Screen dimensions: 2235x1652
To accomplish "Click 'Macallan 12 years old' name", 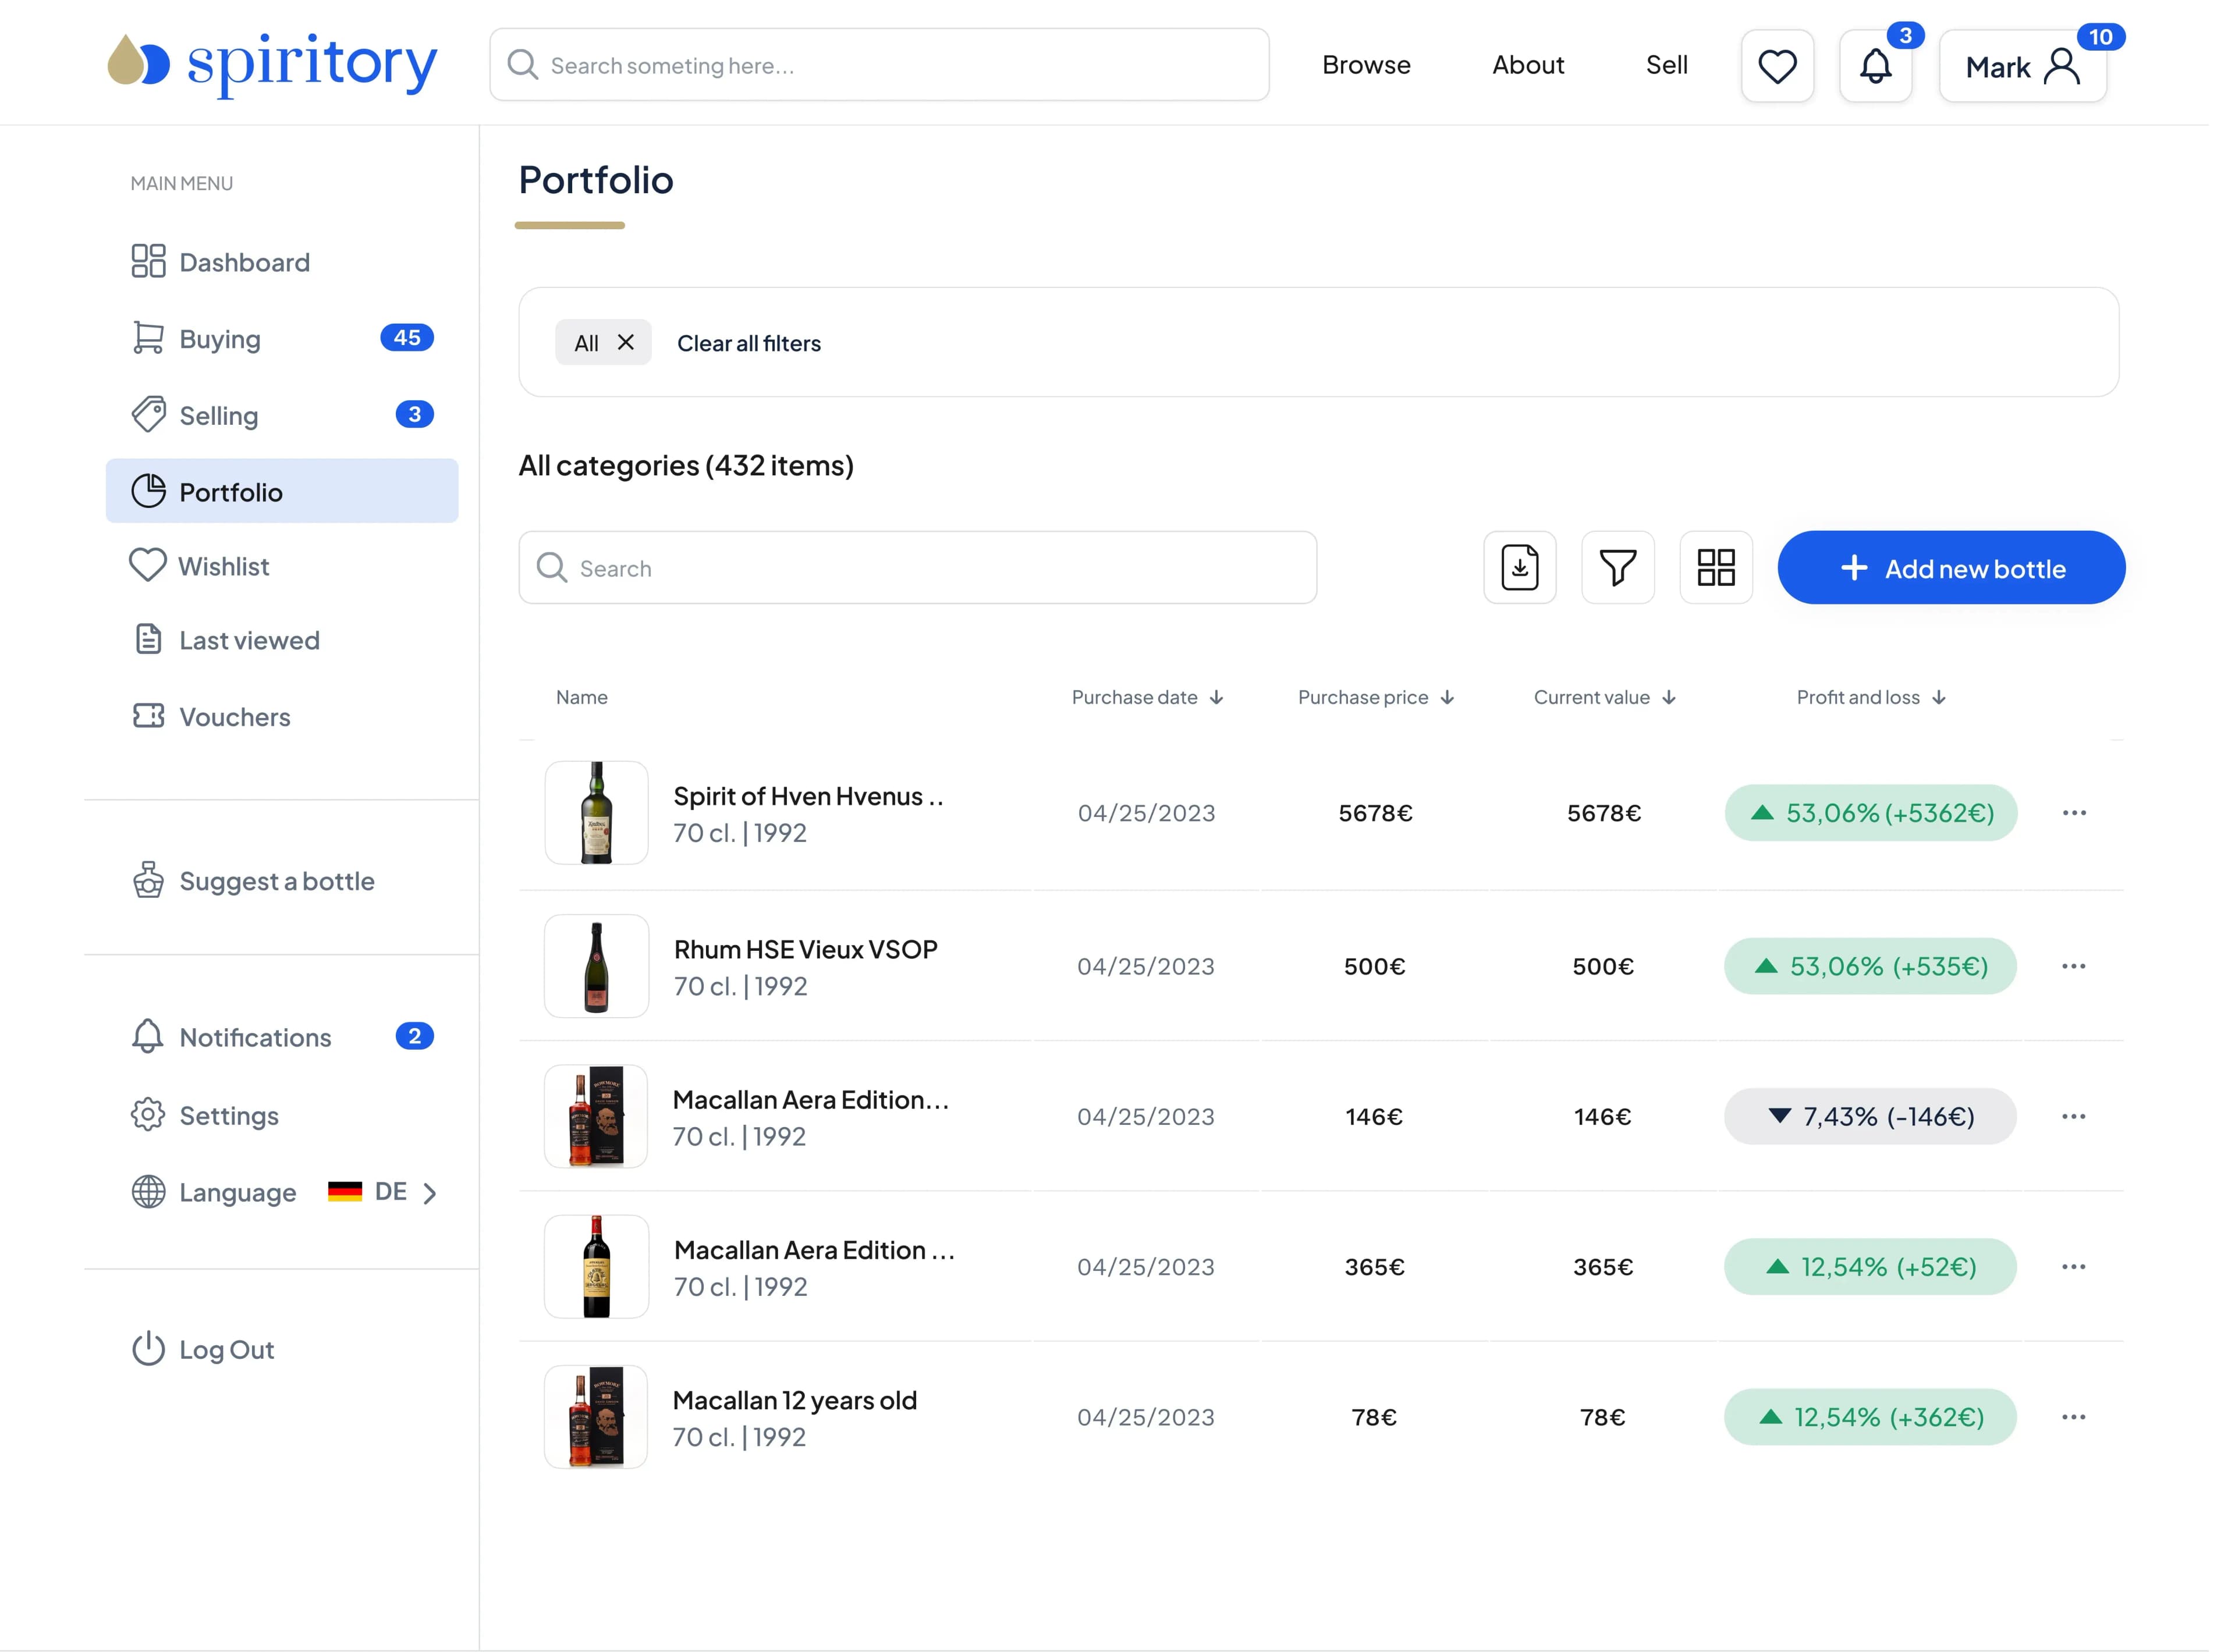I will [x=794, y=1400].
